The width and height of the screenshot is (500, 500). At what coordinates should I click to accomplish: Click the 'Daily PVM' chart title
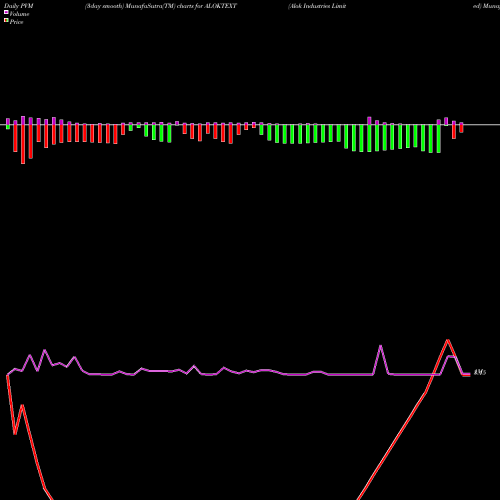coord(19,6)
